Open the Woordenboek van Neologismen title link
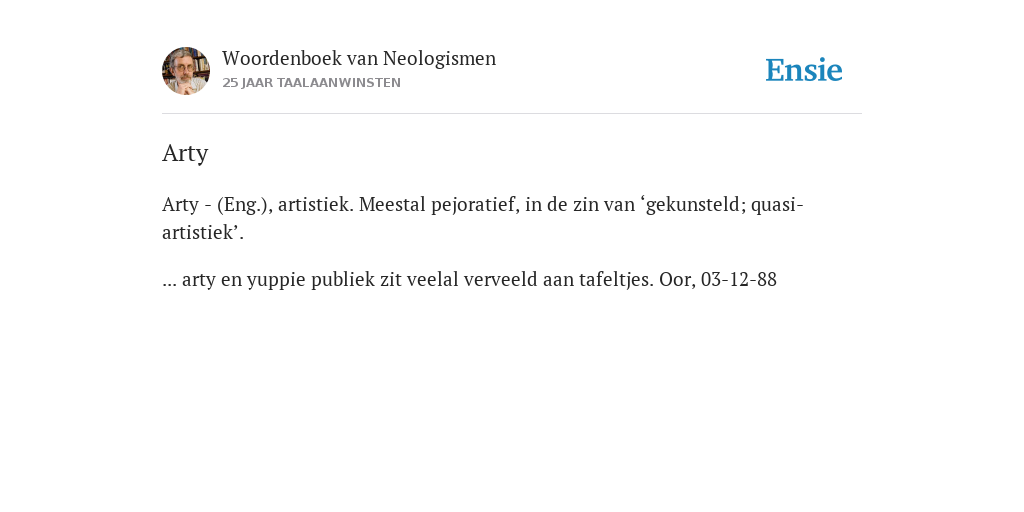The width and height of the screenshot is (1024, 512). [359, 58]
